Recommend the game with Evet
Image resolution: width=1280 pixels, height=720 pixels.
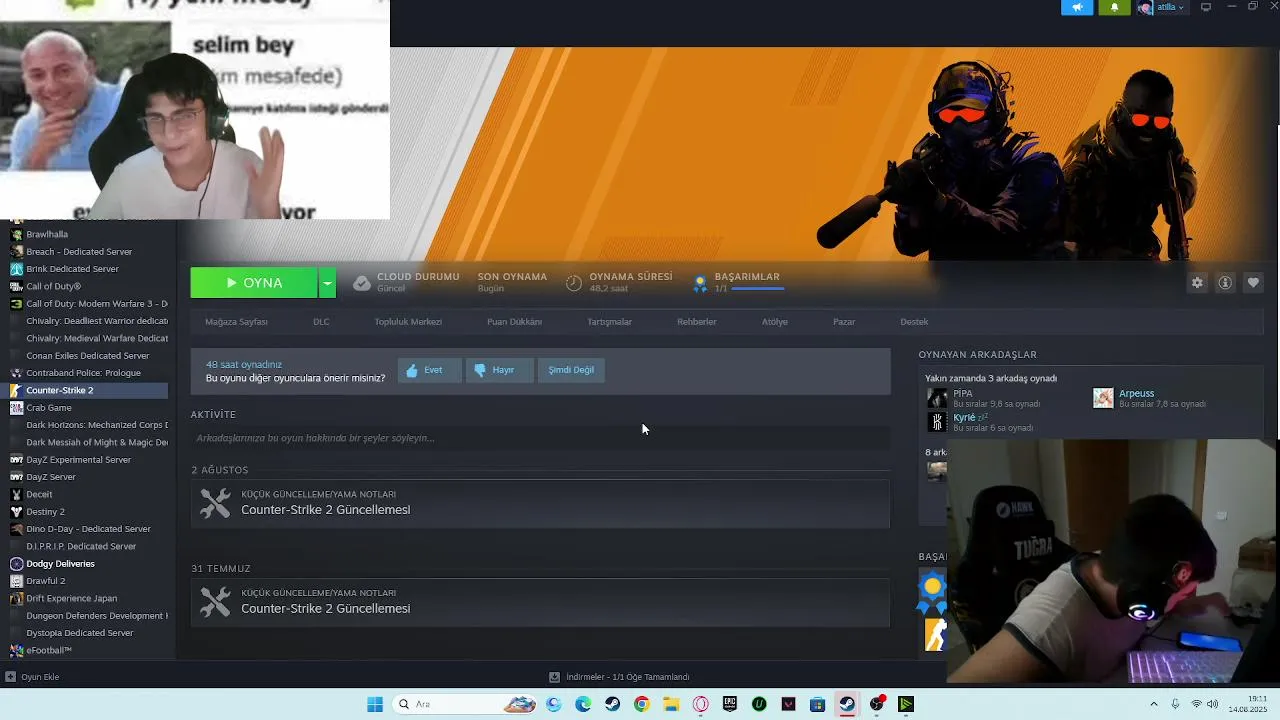coord(429,370)
